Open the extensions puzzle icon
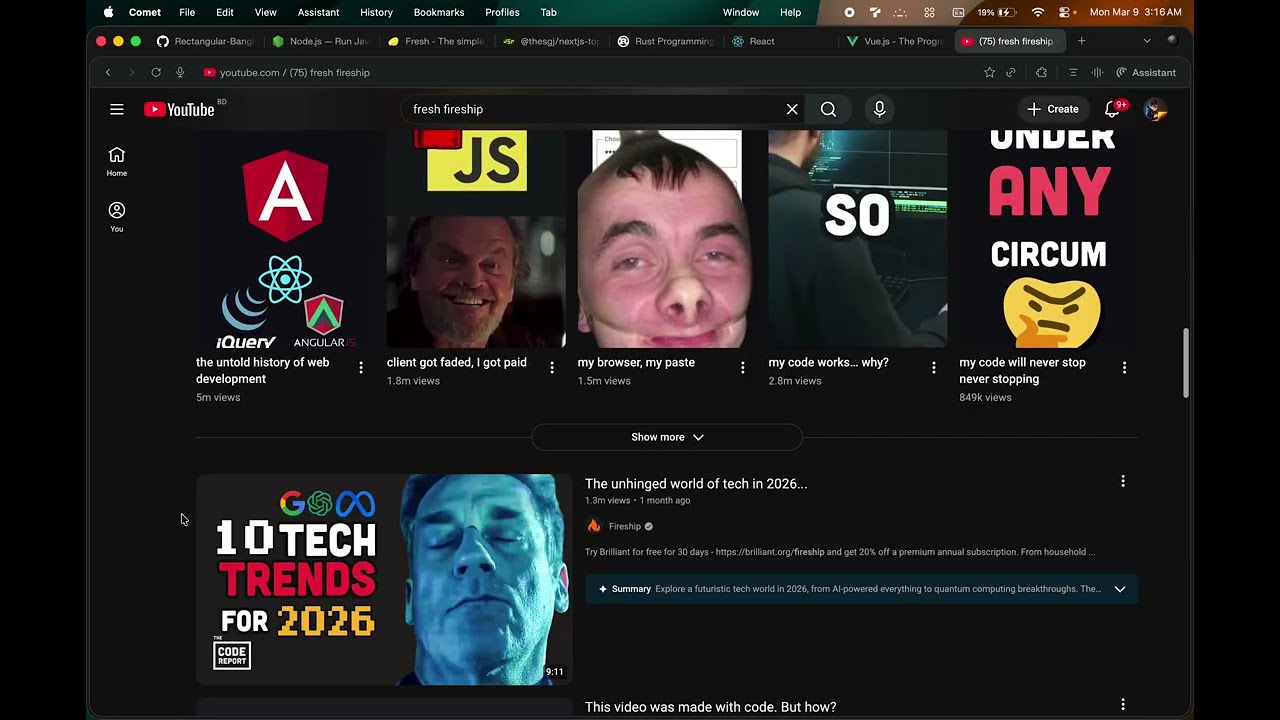1280x720 pixels. click(1041, 72)
